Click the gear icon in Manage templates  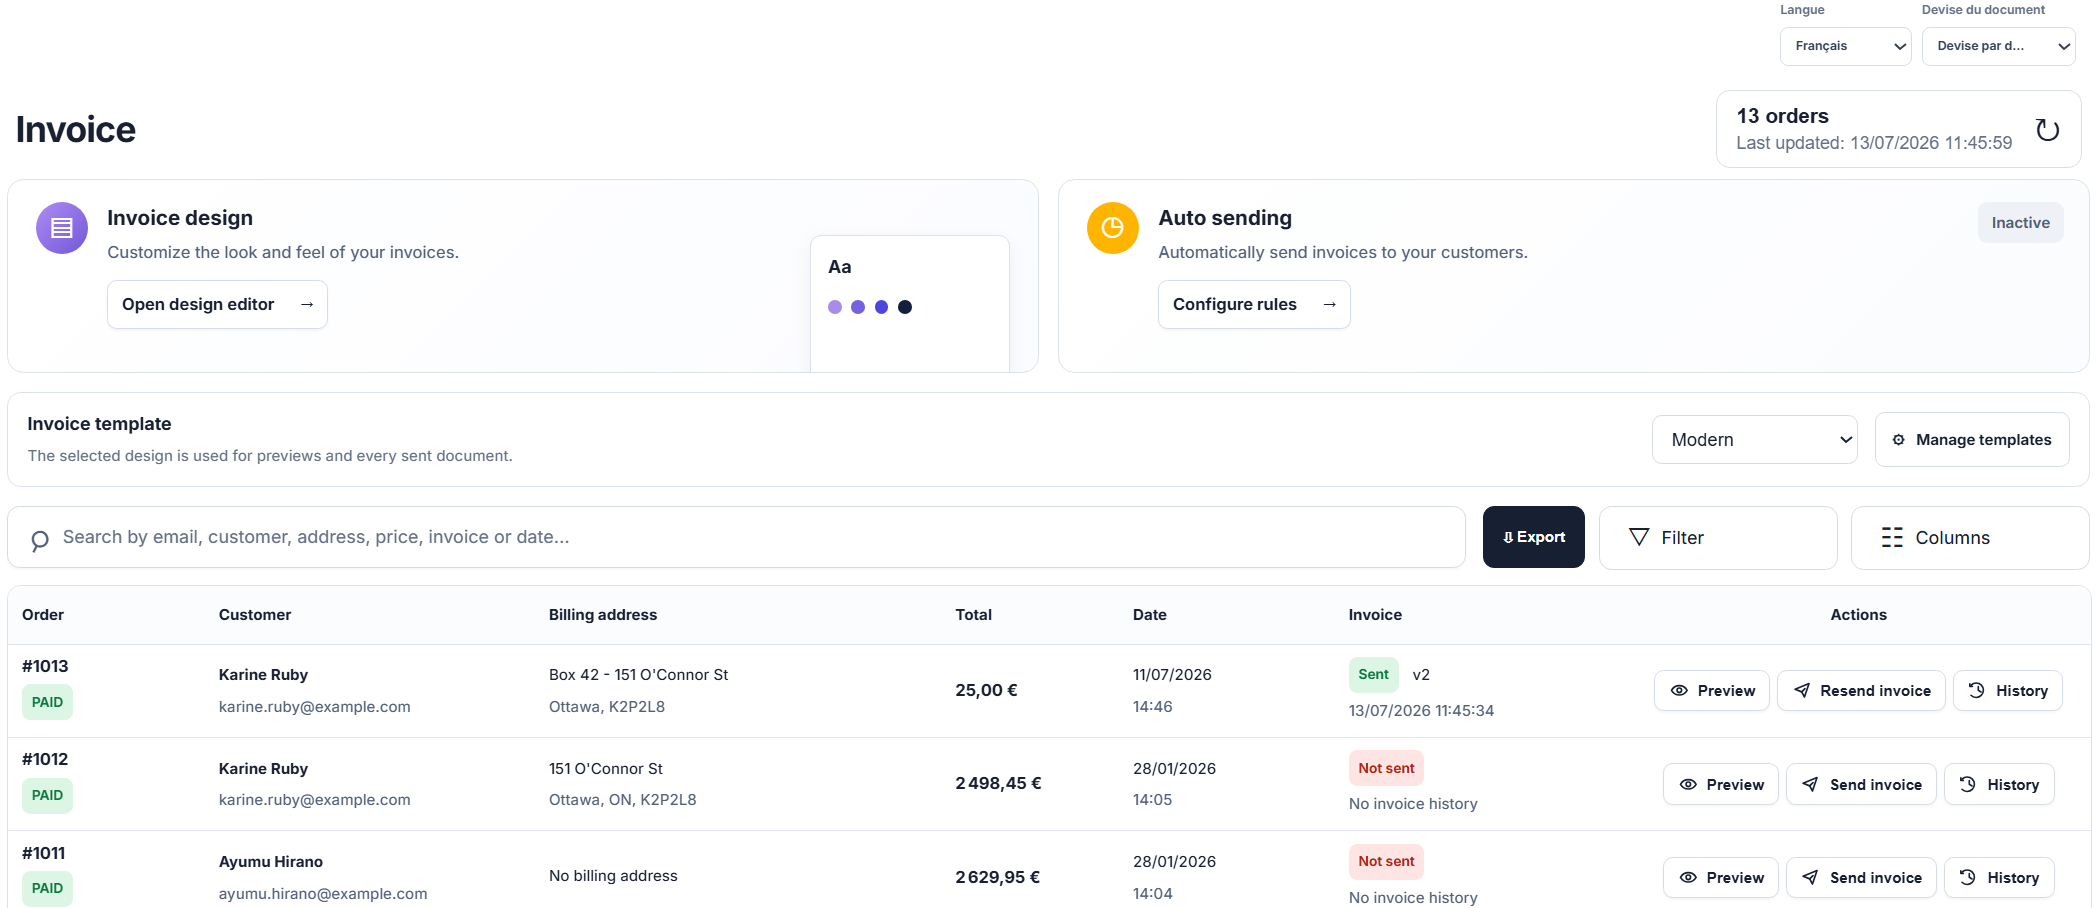click(1898, 440)
